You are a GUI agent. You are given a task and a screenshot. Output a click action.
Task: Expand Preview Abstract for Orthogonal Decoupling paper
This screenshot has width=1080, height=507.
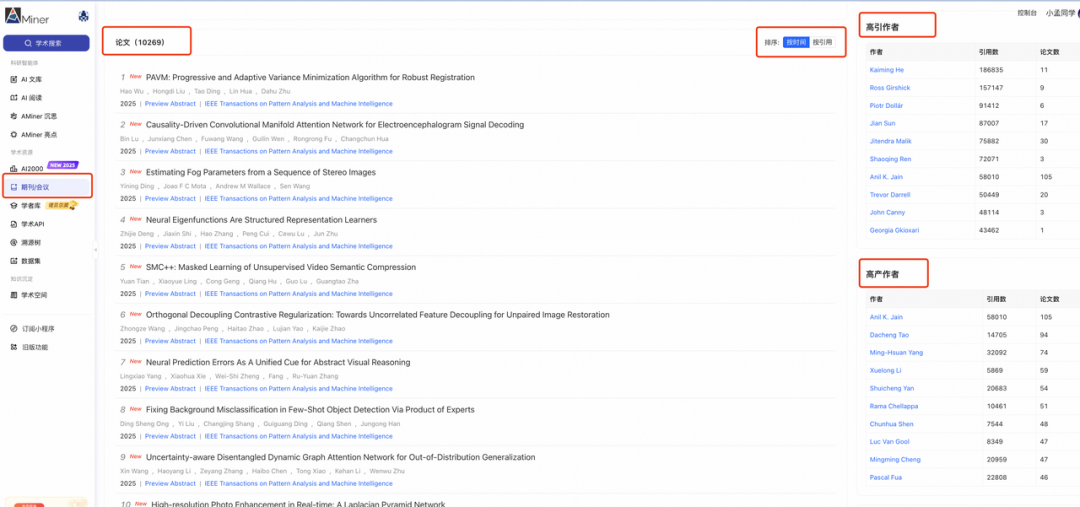tap(170, 342)
